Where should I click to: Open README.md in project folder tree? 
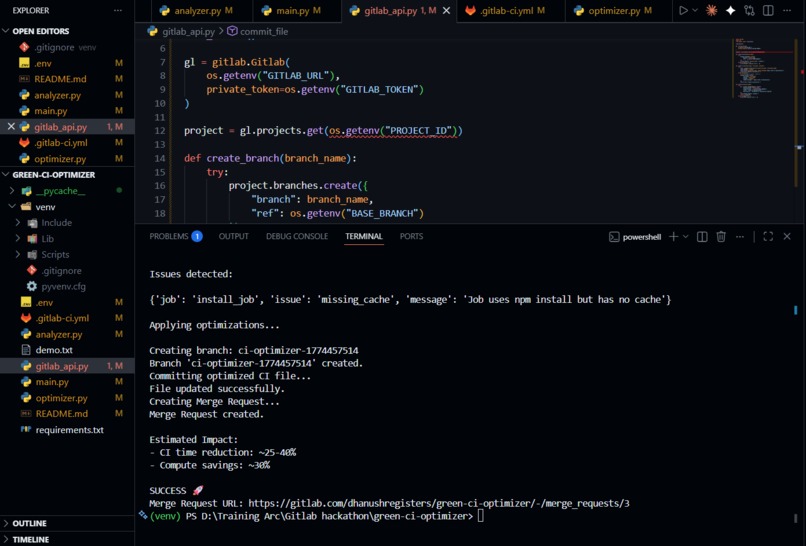(x=62, y=414)
